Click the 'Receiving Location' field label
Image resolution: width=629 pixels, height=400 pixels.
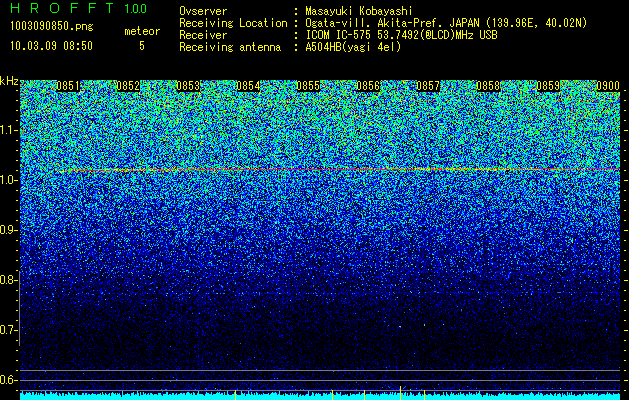tap(233, 24)
